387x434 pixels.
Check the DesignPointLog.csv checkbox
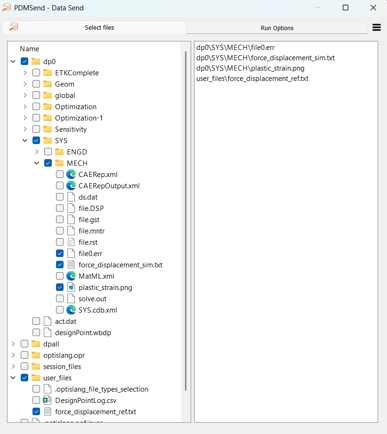(x=36, y=400)
